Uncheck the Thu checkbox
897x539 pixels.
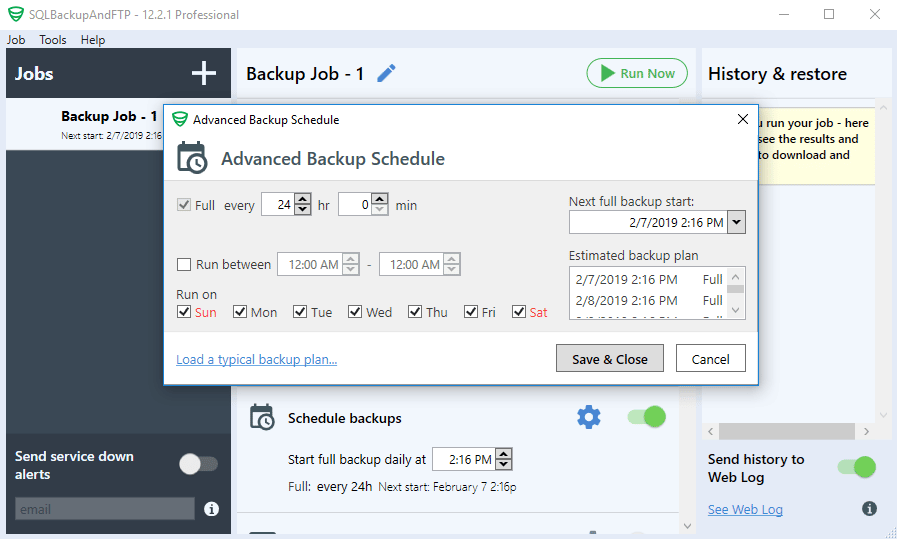coord(415,312)
